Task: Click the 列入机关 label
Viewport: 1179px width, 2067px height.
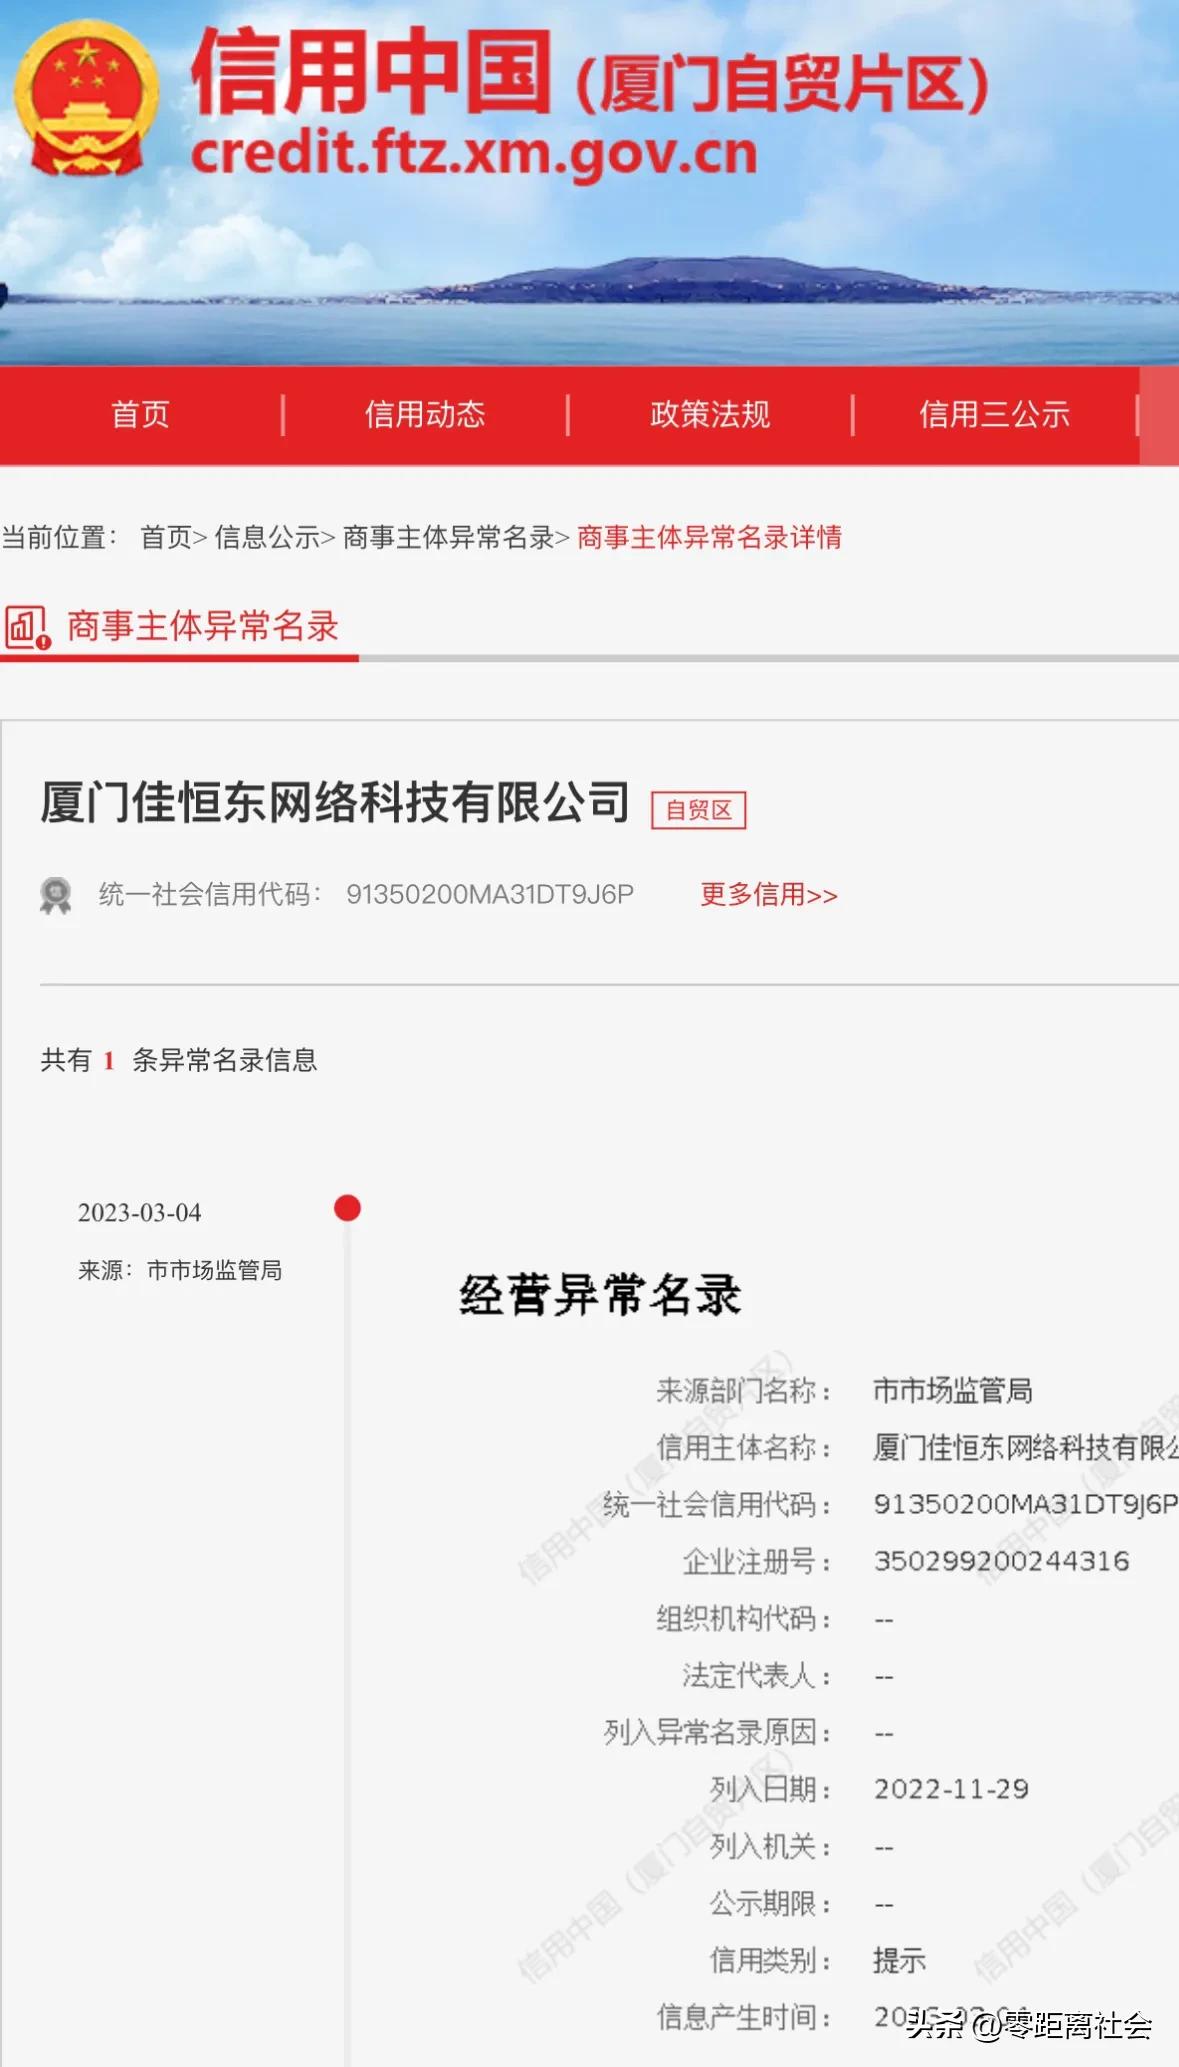Action: tap(771, 1846)
